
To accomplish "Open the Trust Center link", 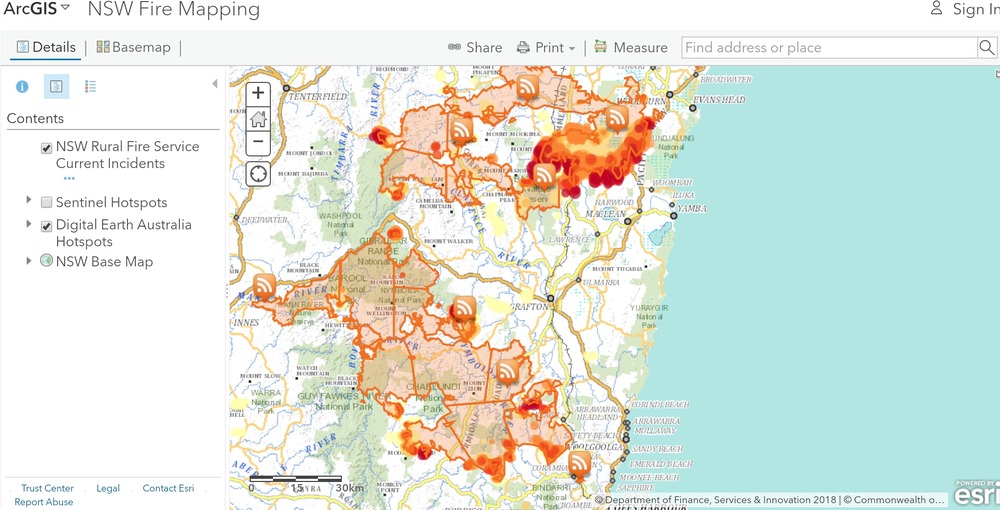I will 47,488.
